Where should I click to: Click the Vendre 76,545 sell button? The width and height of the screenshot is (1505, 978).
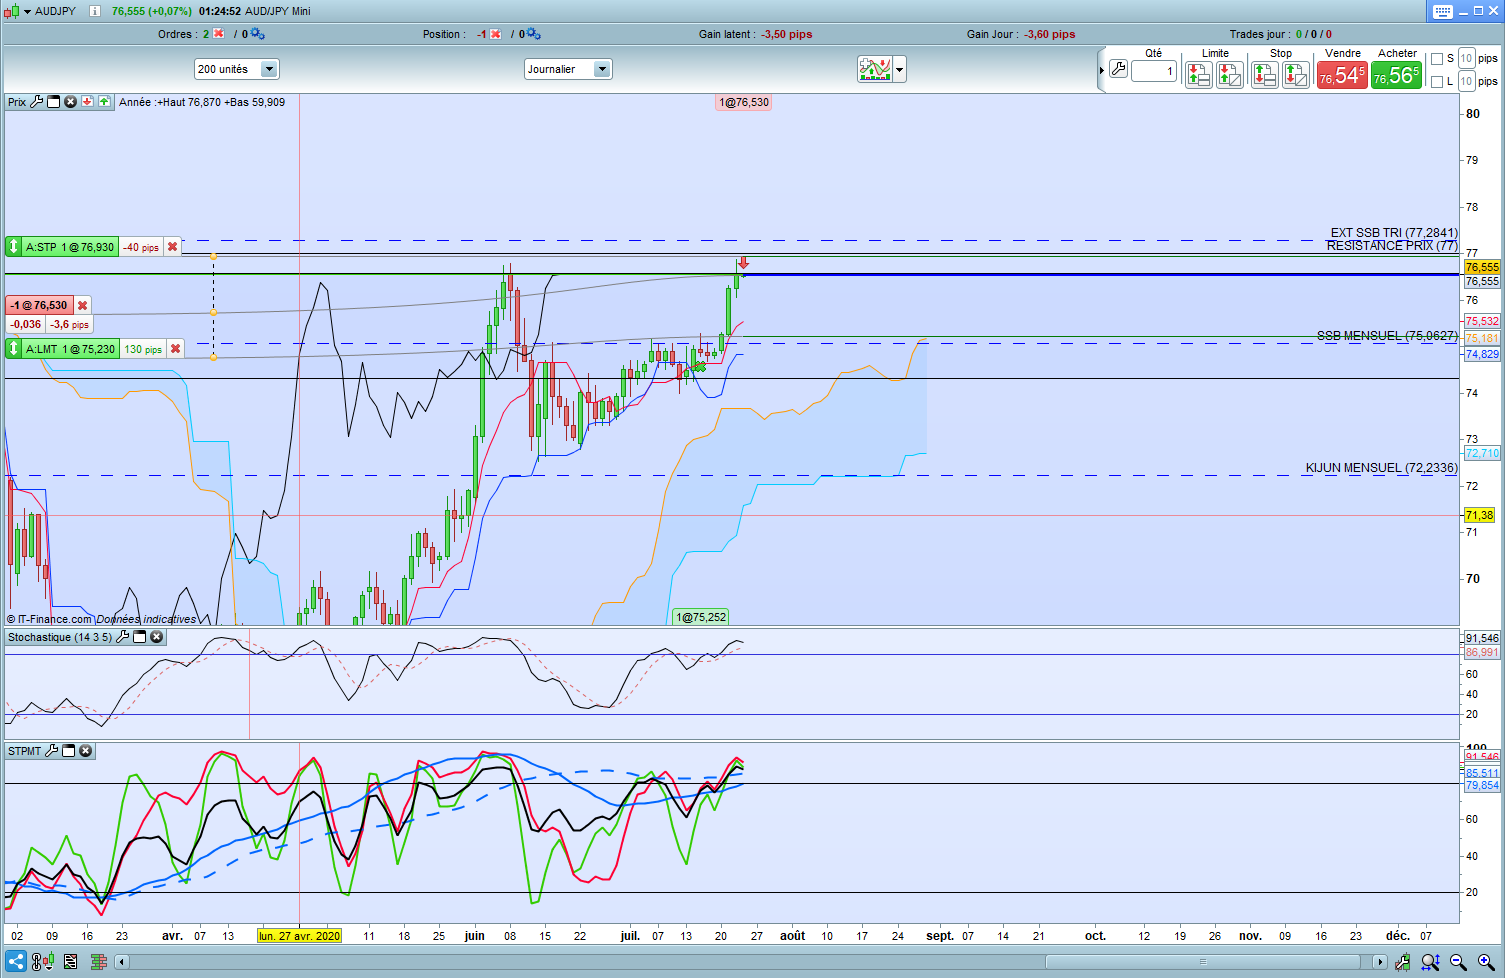[1342, 75]
